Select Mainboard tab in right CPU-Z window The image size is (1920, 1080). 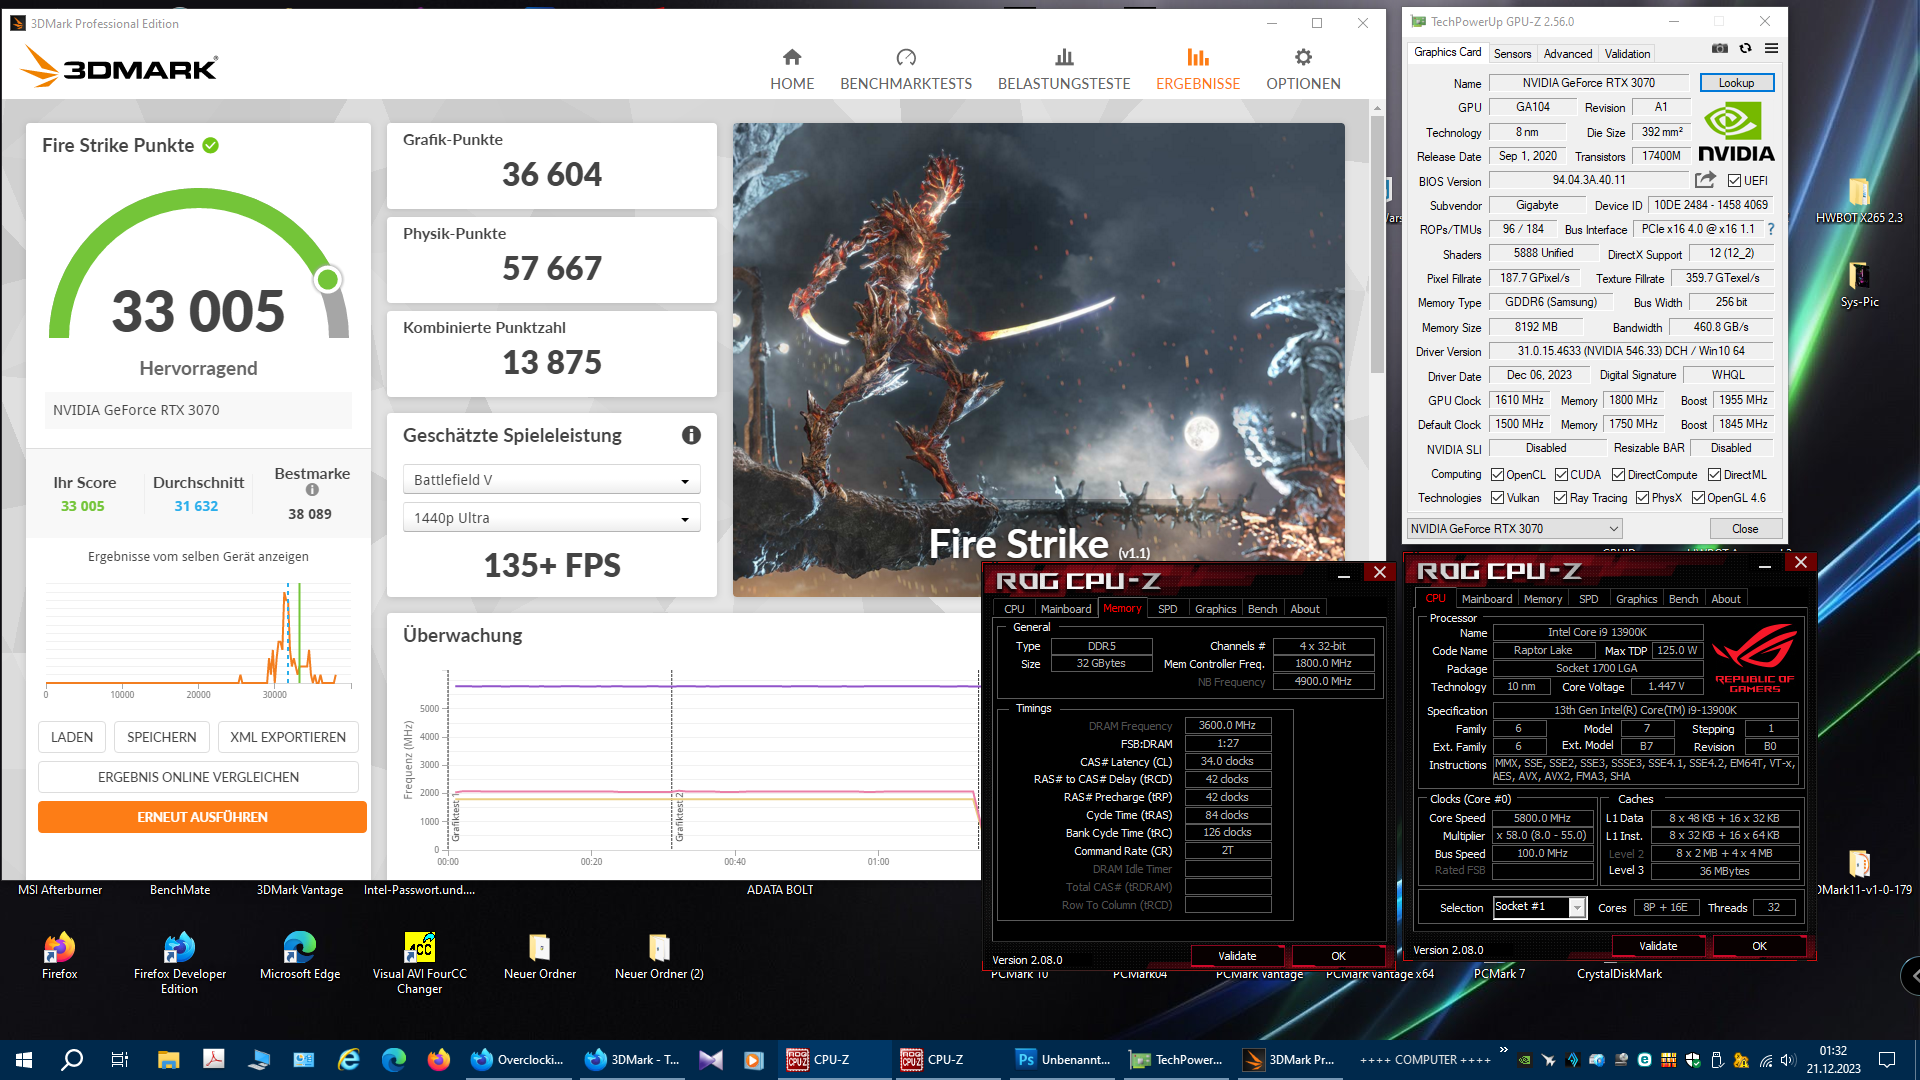click(x=1486, y=599)
